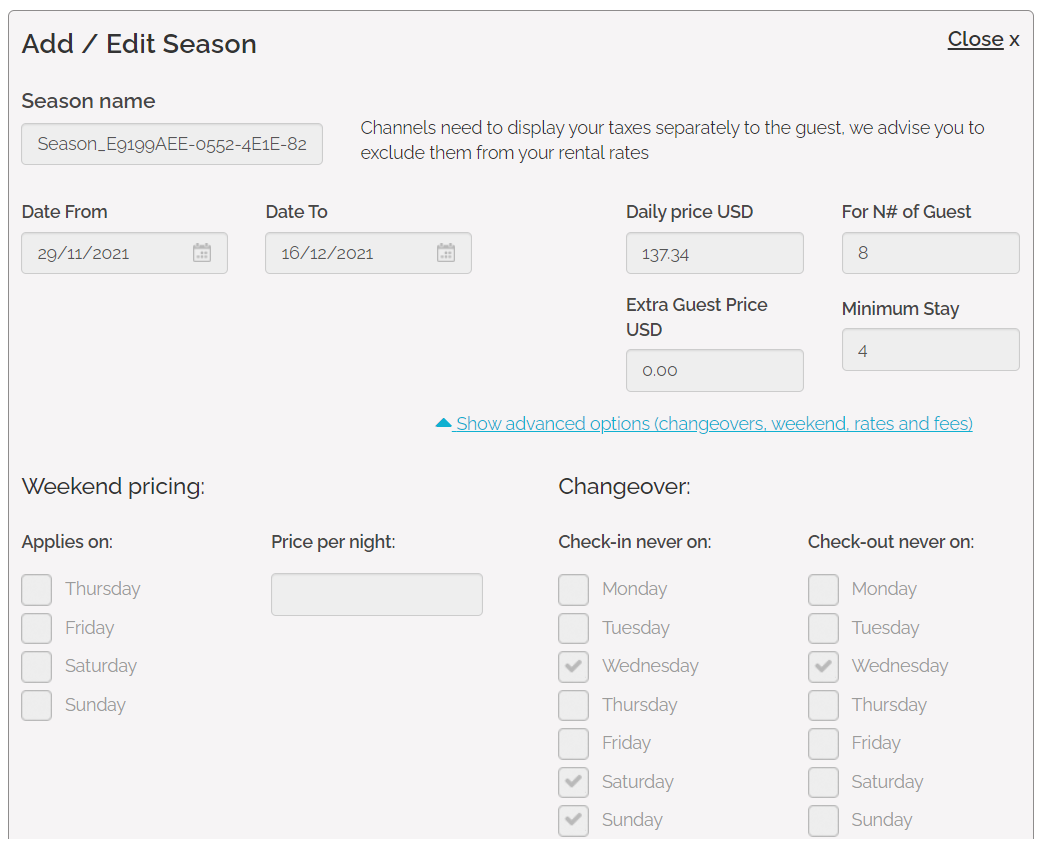Open the Date From calendar icon

tap(202, 253)
